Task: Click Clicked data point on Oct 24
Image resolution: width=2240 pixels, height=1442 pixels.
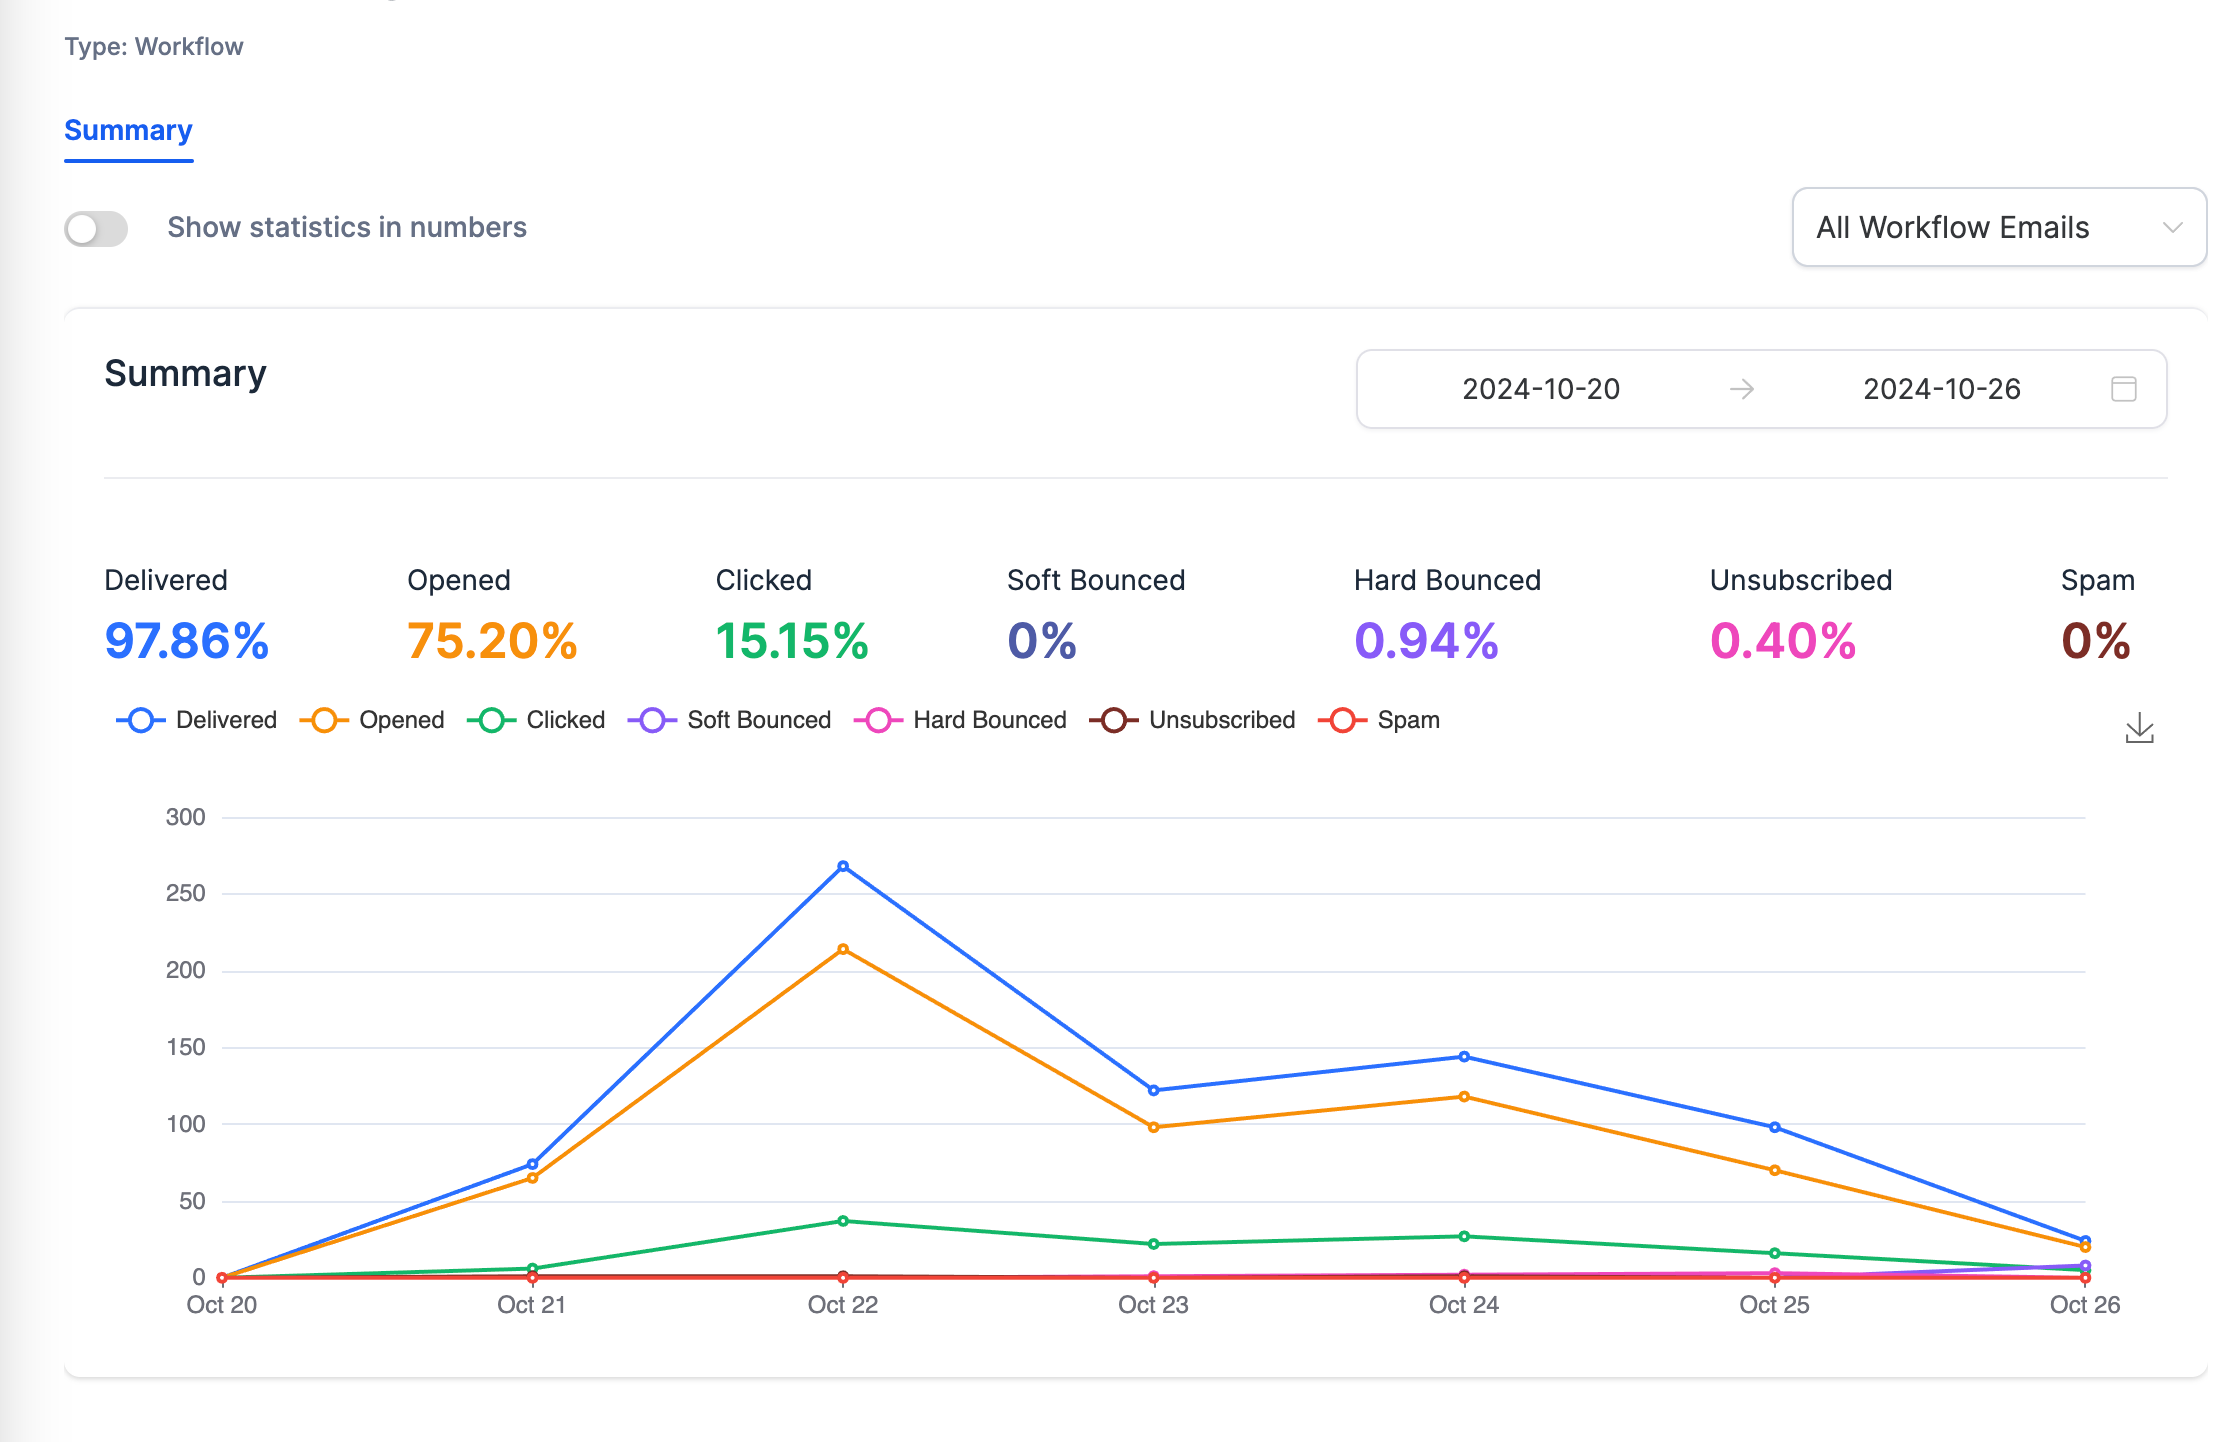Action: 1464,1236
